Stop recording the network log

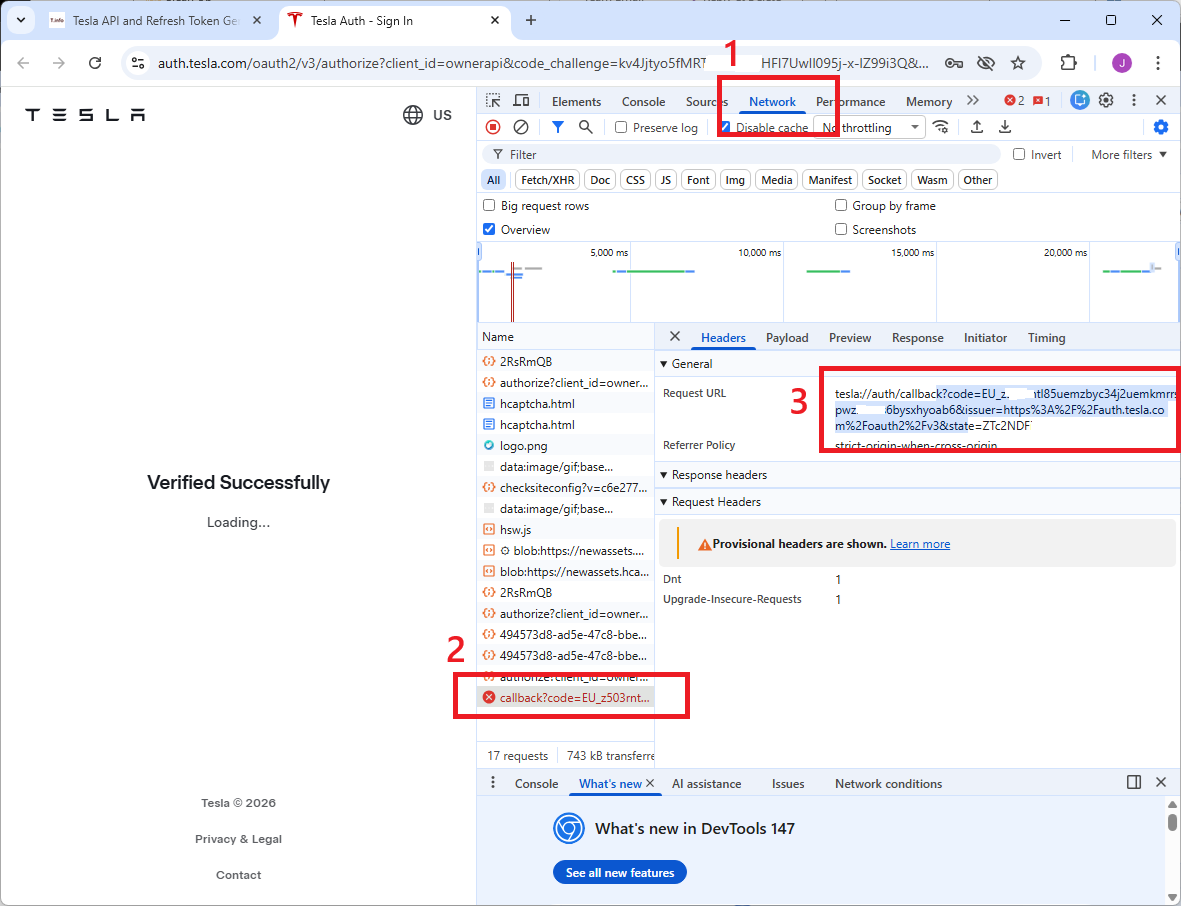493,127
